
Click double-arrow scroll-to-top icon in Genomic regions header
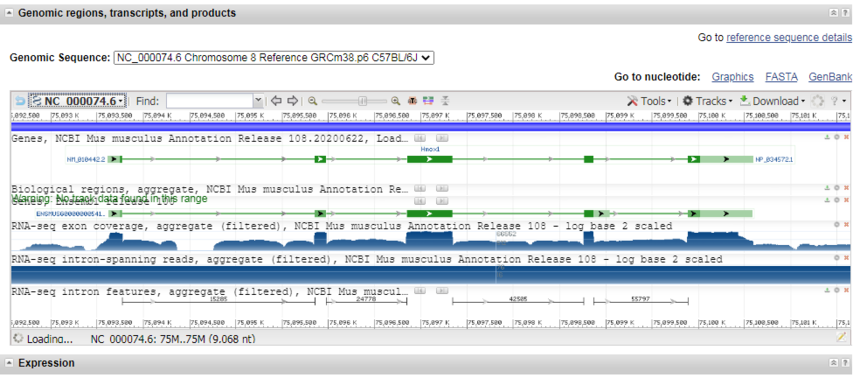(x=834, y=13)
